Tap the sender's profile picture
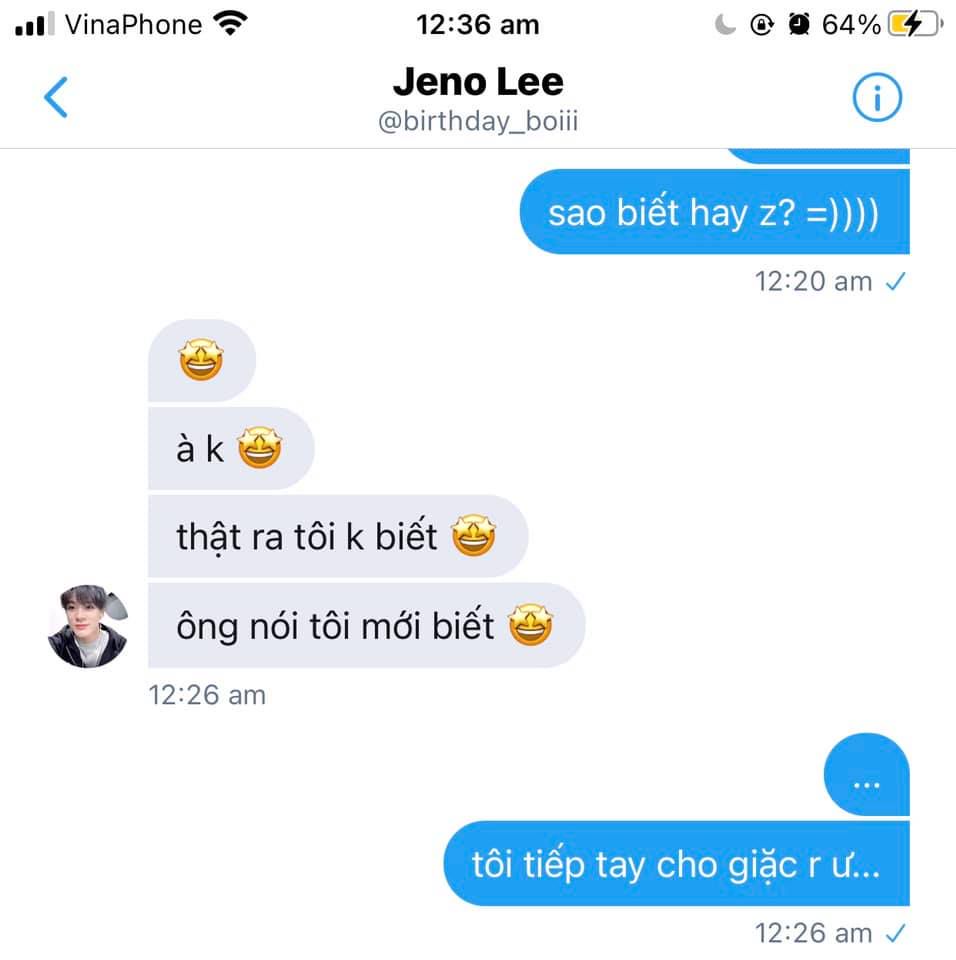The height and width of the screenshot is (960, 956). point(88,626)
